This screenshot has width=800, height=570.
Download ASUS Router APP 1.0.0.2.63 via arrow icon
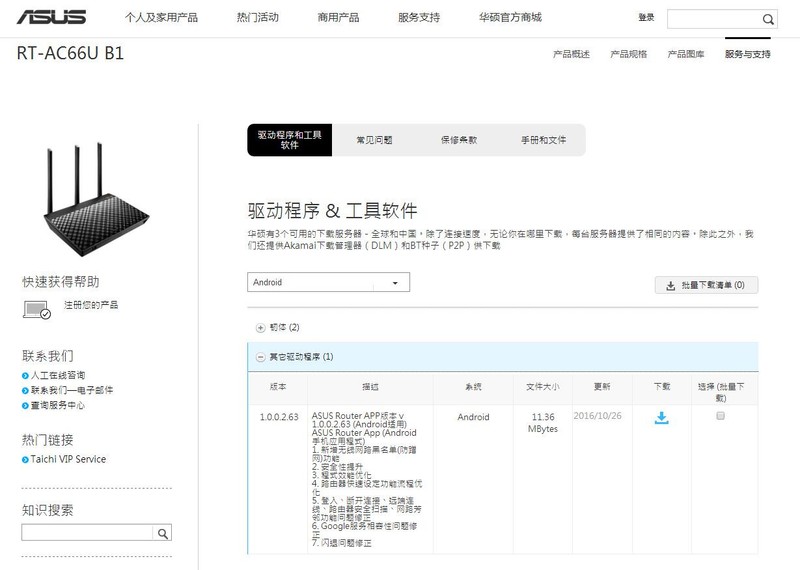[x=661, y=418]
